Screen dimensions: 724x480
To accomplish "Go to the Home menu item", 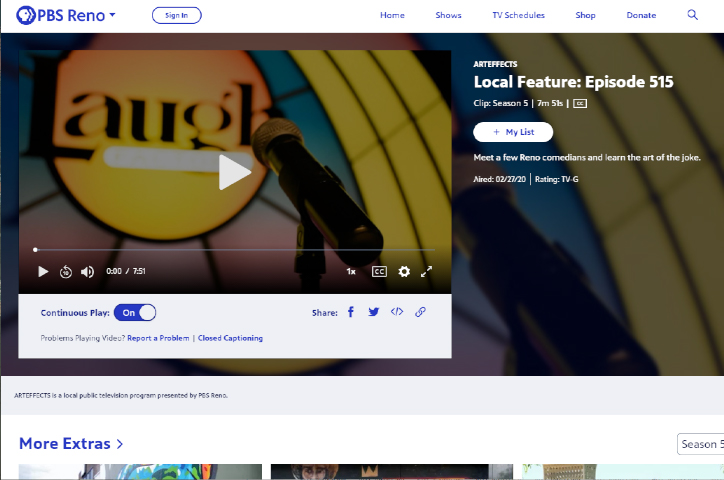I will (392, 15).
